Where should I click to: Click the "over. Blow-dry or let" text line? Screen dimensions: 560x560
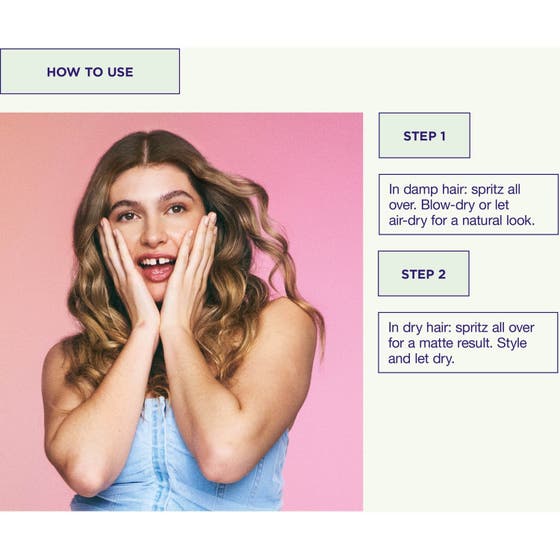[449, 205]
